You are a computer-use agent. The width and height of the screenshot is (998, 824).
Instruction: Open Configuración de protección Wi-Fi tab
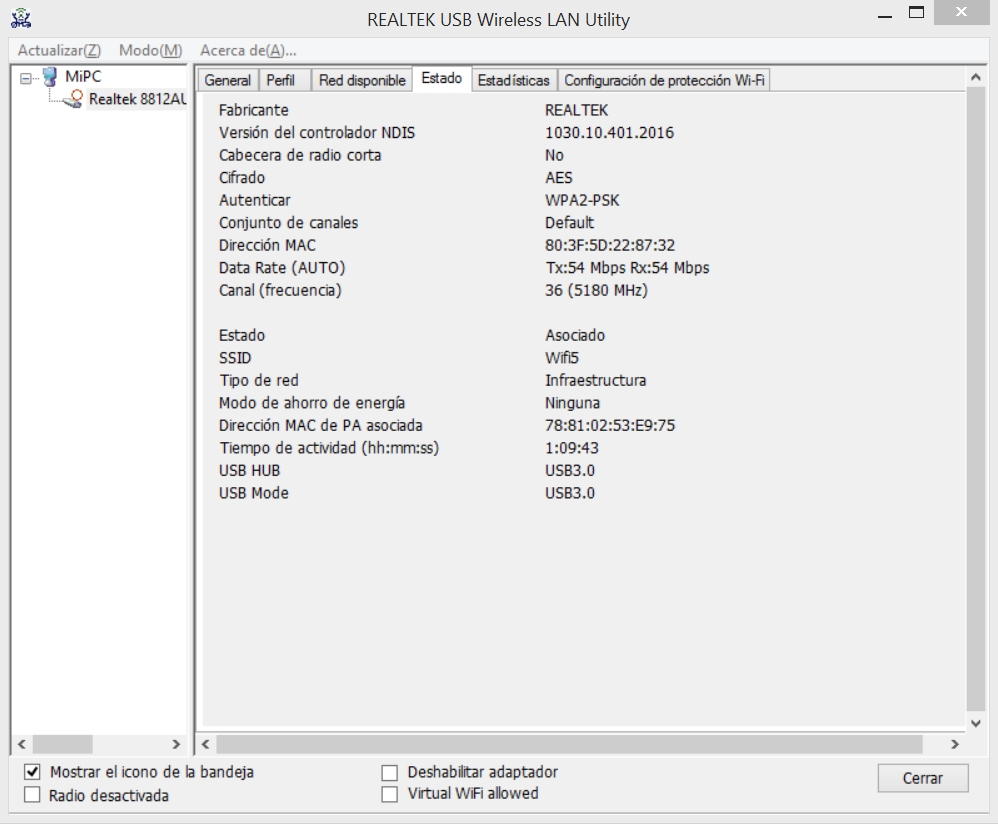pyautogui.click(x=664, y=80)
